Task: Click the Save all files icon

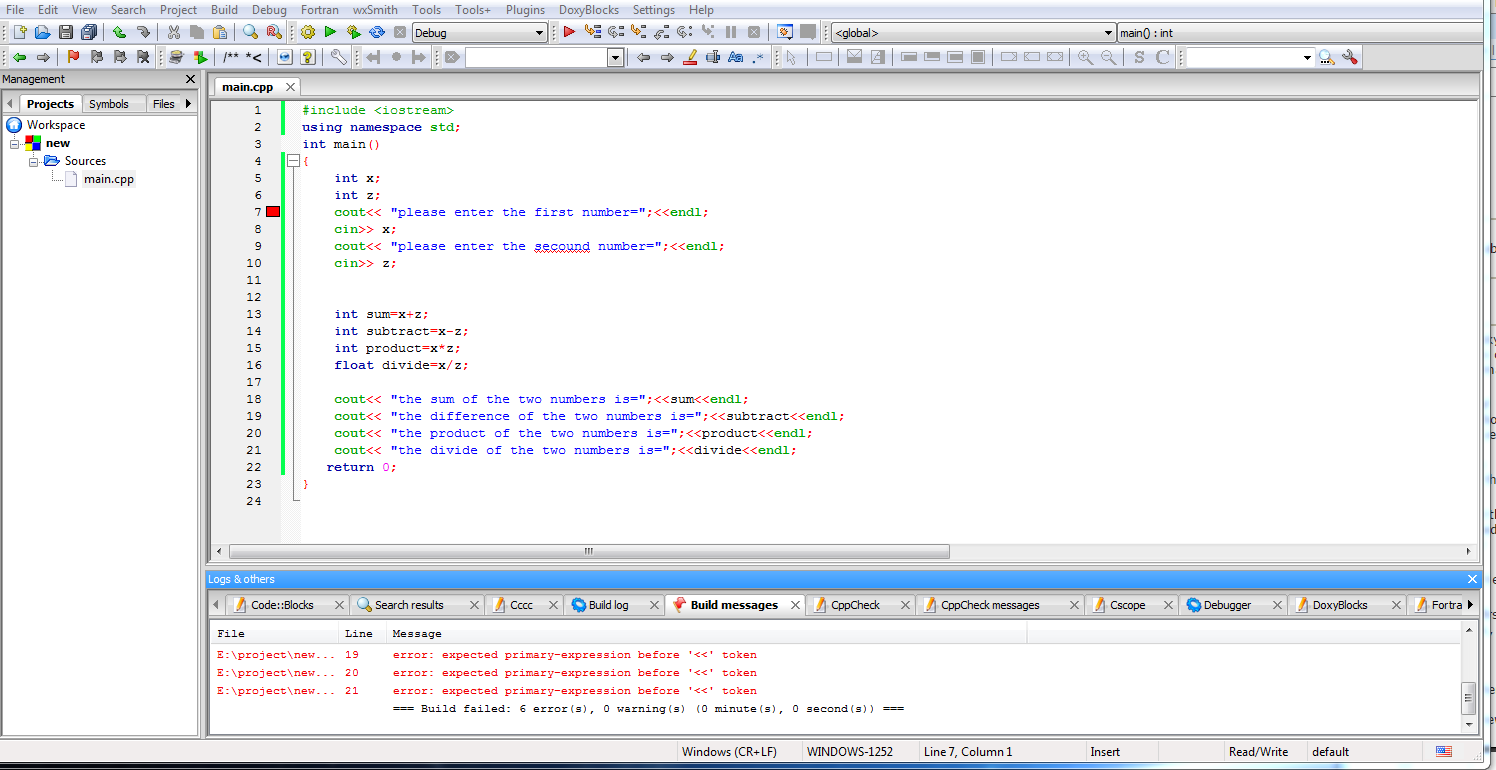Action: [x=88, y=31]
